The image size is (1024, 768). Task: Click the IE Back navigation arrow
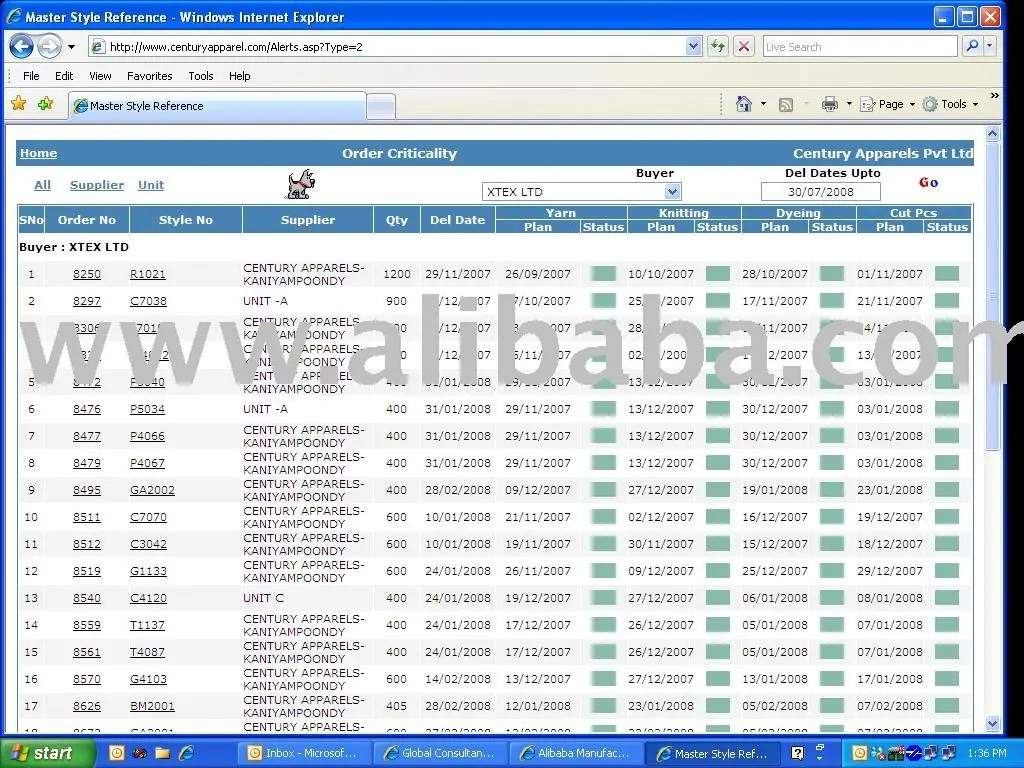22,46
